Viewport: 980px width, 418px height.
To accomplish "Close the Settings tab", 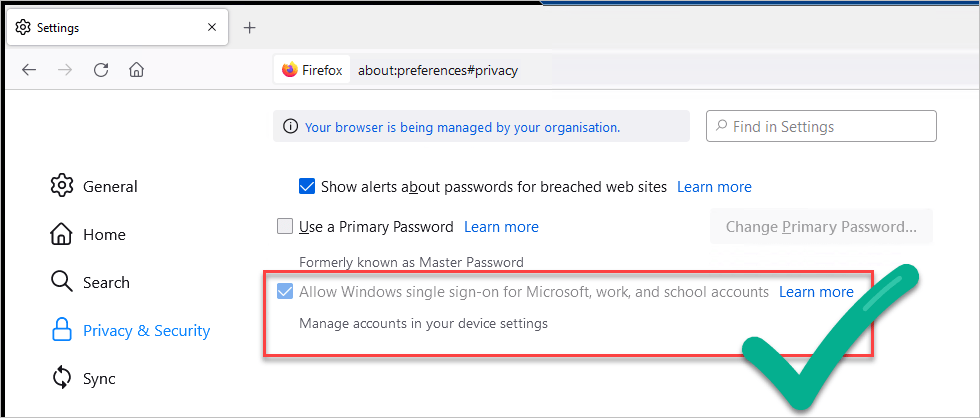I will click(x=212, y=28).
